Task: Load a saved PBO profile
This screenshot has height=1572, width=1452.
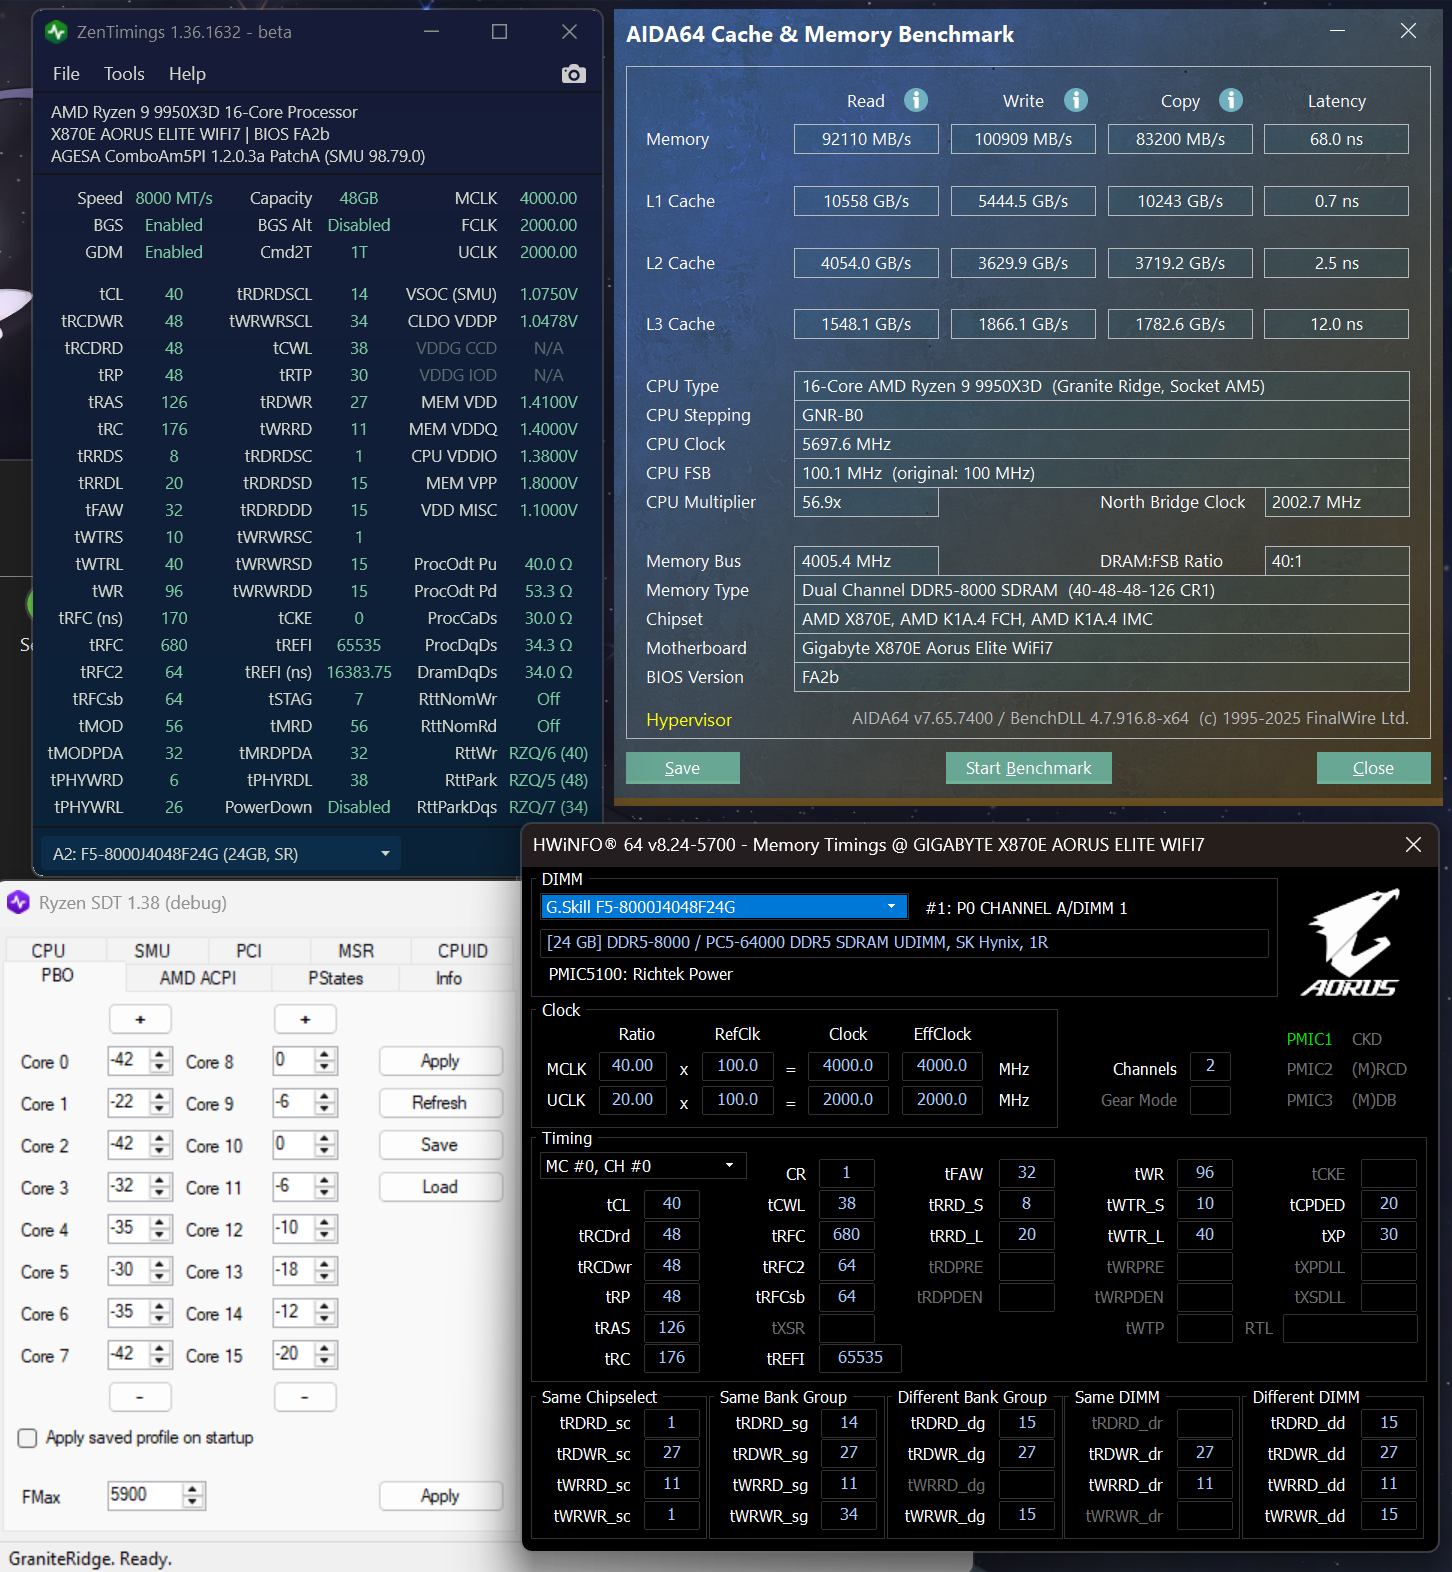Action: (x=440, y=1187)
